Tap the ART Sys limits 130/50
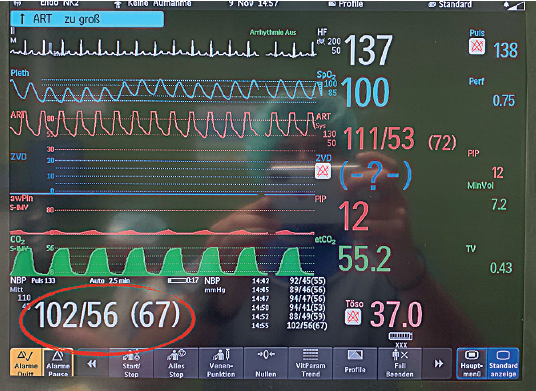Screen dimensions: 536x391 [330, 138]
